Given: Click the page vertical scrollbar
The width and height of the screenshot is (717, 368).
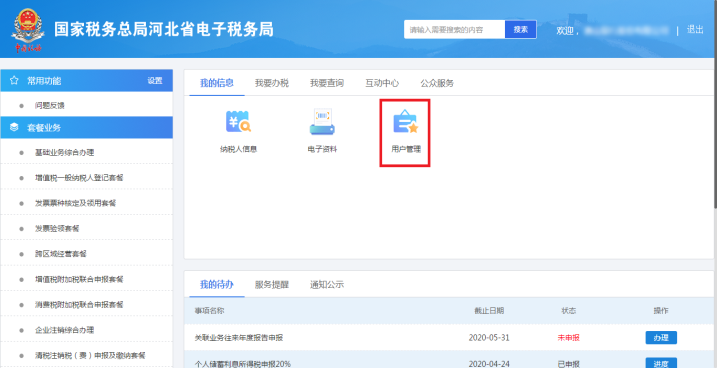Looking at the screenshot, I should click(715, 103).
